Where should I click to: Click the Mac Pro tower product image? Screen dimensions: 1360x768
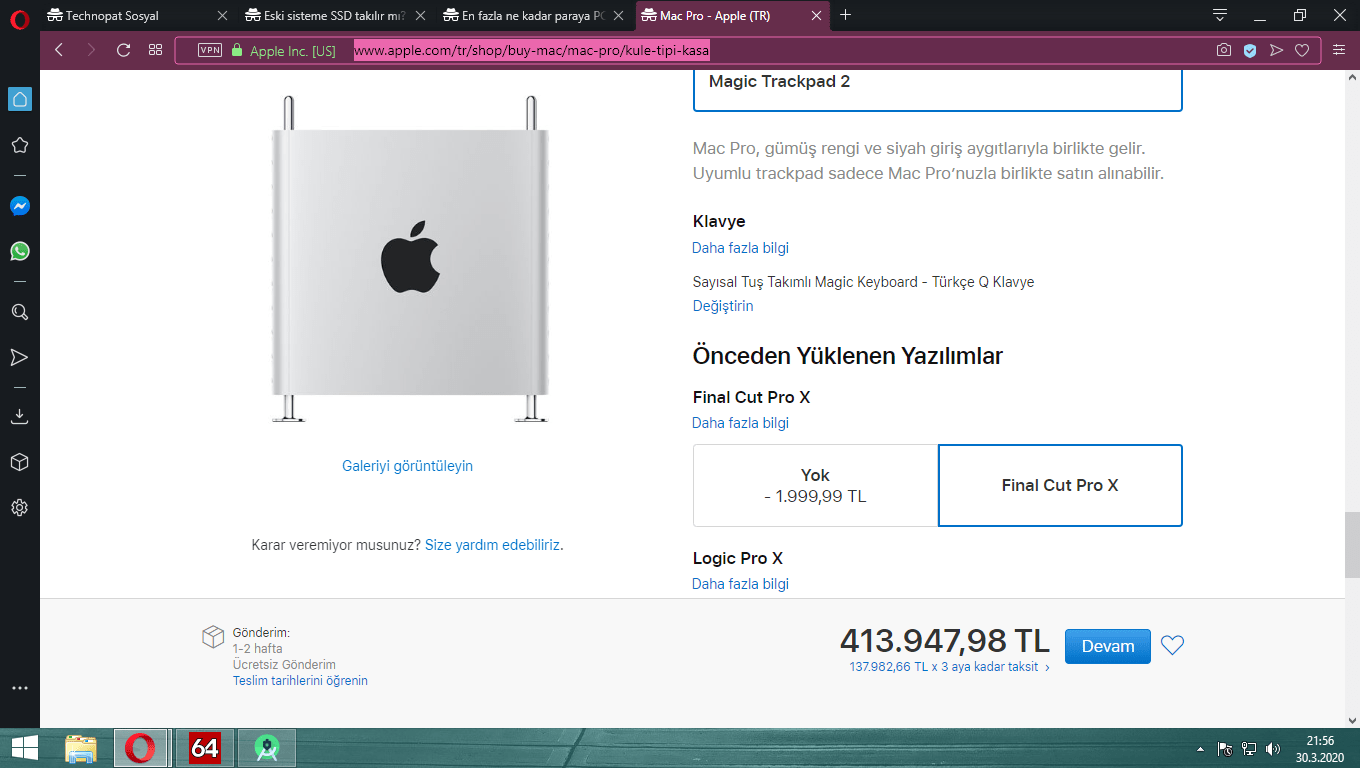(410, 260)
